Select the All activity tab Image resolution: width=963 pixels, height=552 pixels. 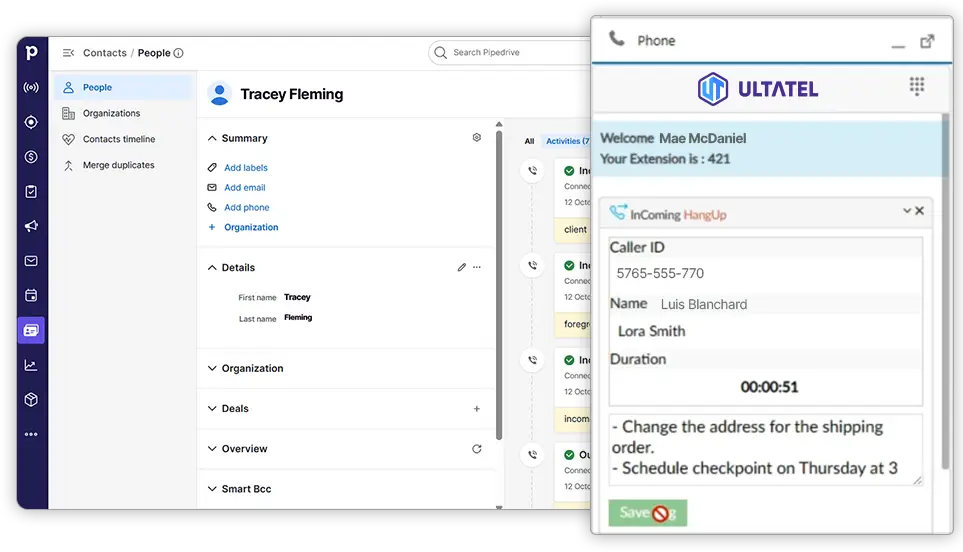click(529, 141)
